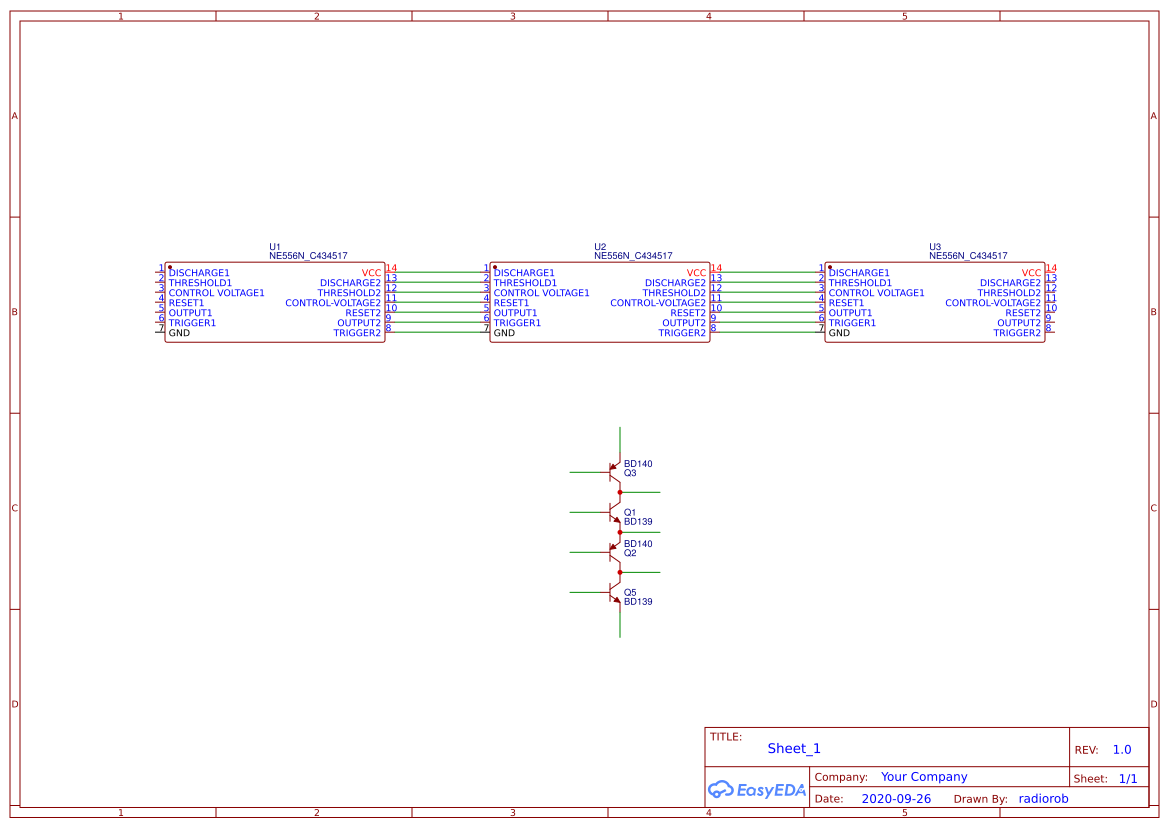
Task: Click the TRIGGER2 pin label on U3
Action: 1017,333
